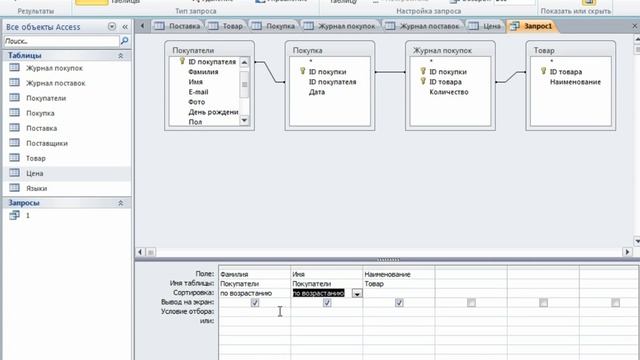Select ID покупателя field in Покупатели box

click(212, 62)
